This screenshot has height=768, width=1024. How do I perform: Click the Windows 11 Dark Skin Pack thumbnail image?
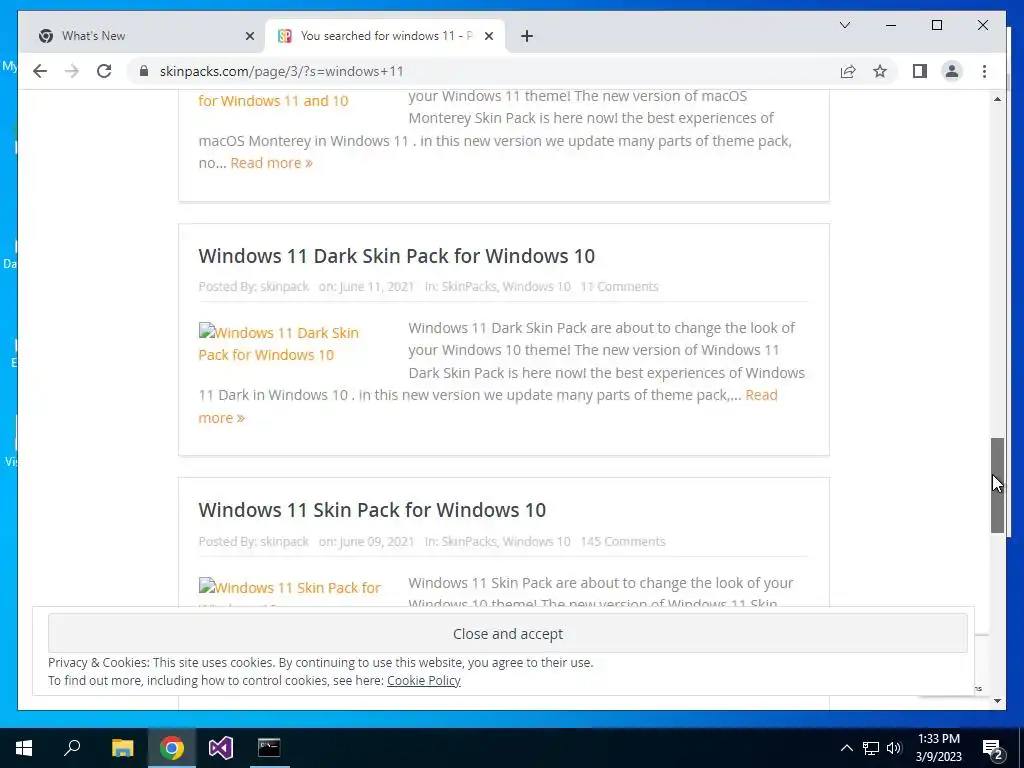pyautogui.click(x=279, y=344)
